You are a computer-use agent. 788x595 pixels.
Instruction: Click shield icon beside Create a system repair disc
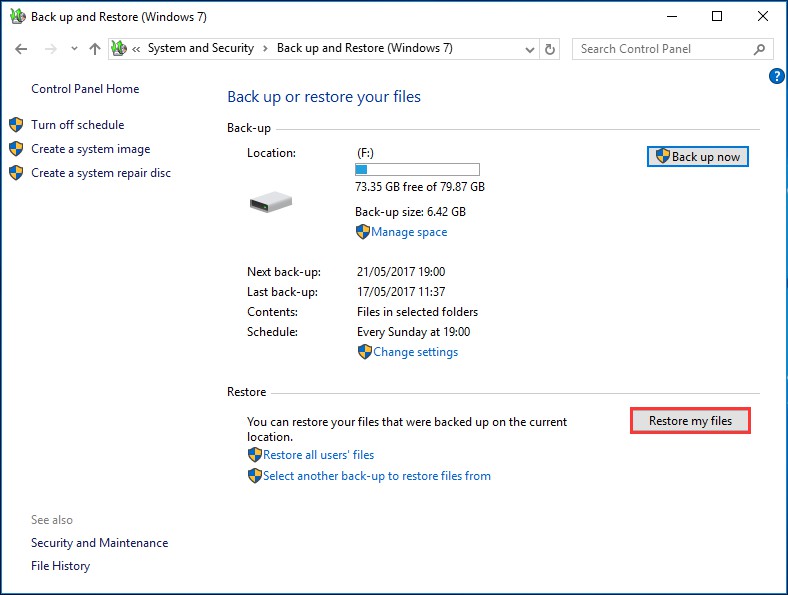coord(16,173)
